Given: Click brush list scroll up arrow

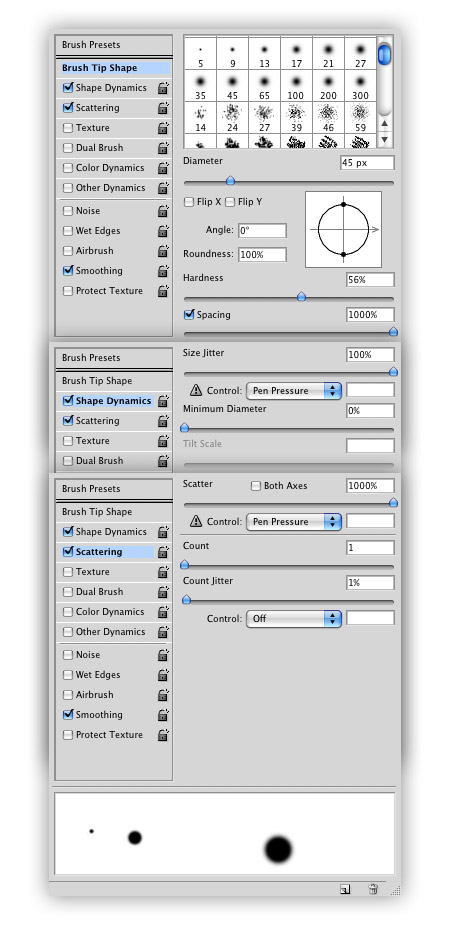Looking at the screenshot, I should pyautogui.click(x=384, y=124).
